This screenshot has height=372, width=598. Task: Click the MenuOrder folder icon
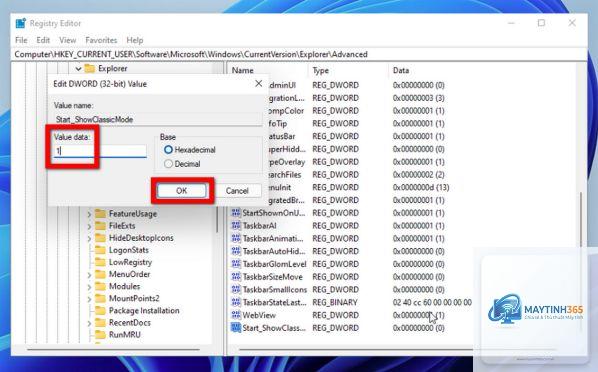tap(100, 274)
